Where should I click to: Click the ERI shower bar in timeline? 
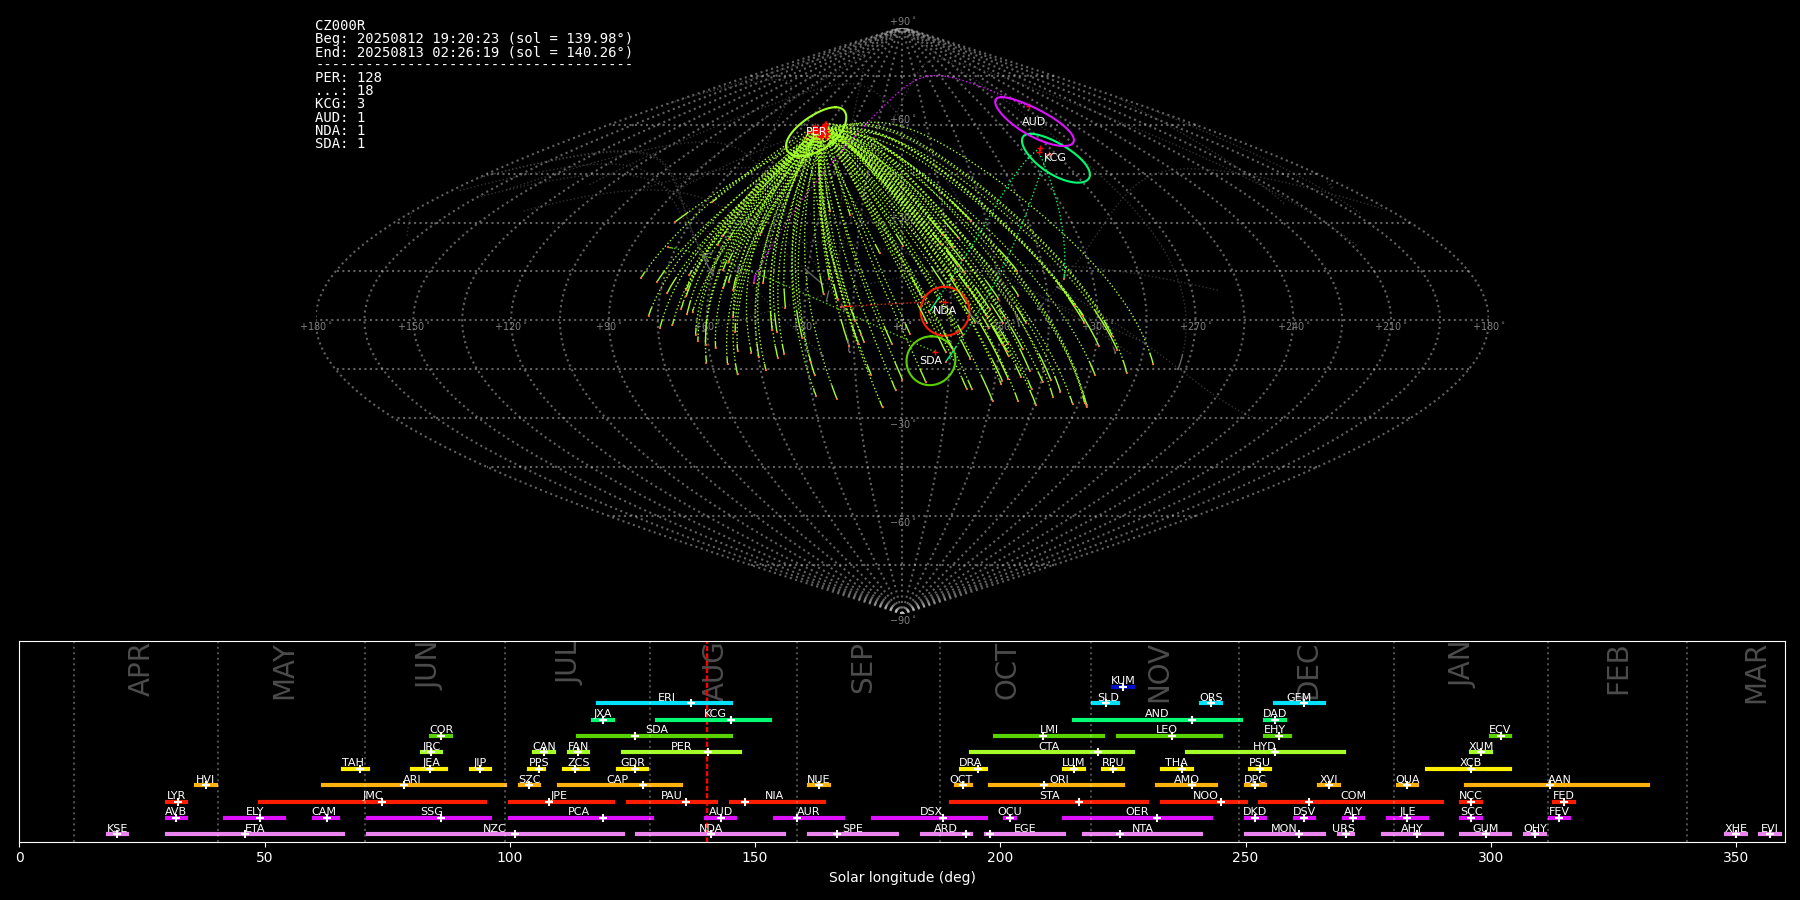(x=664, y=703)
